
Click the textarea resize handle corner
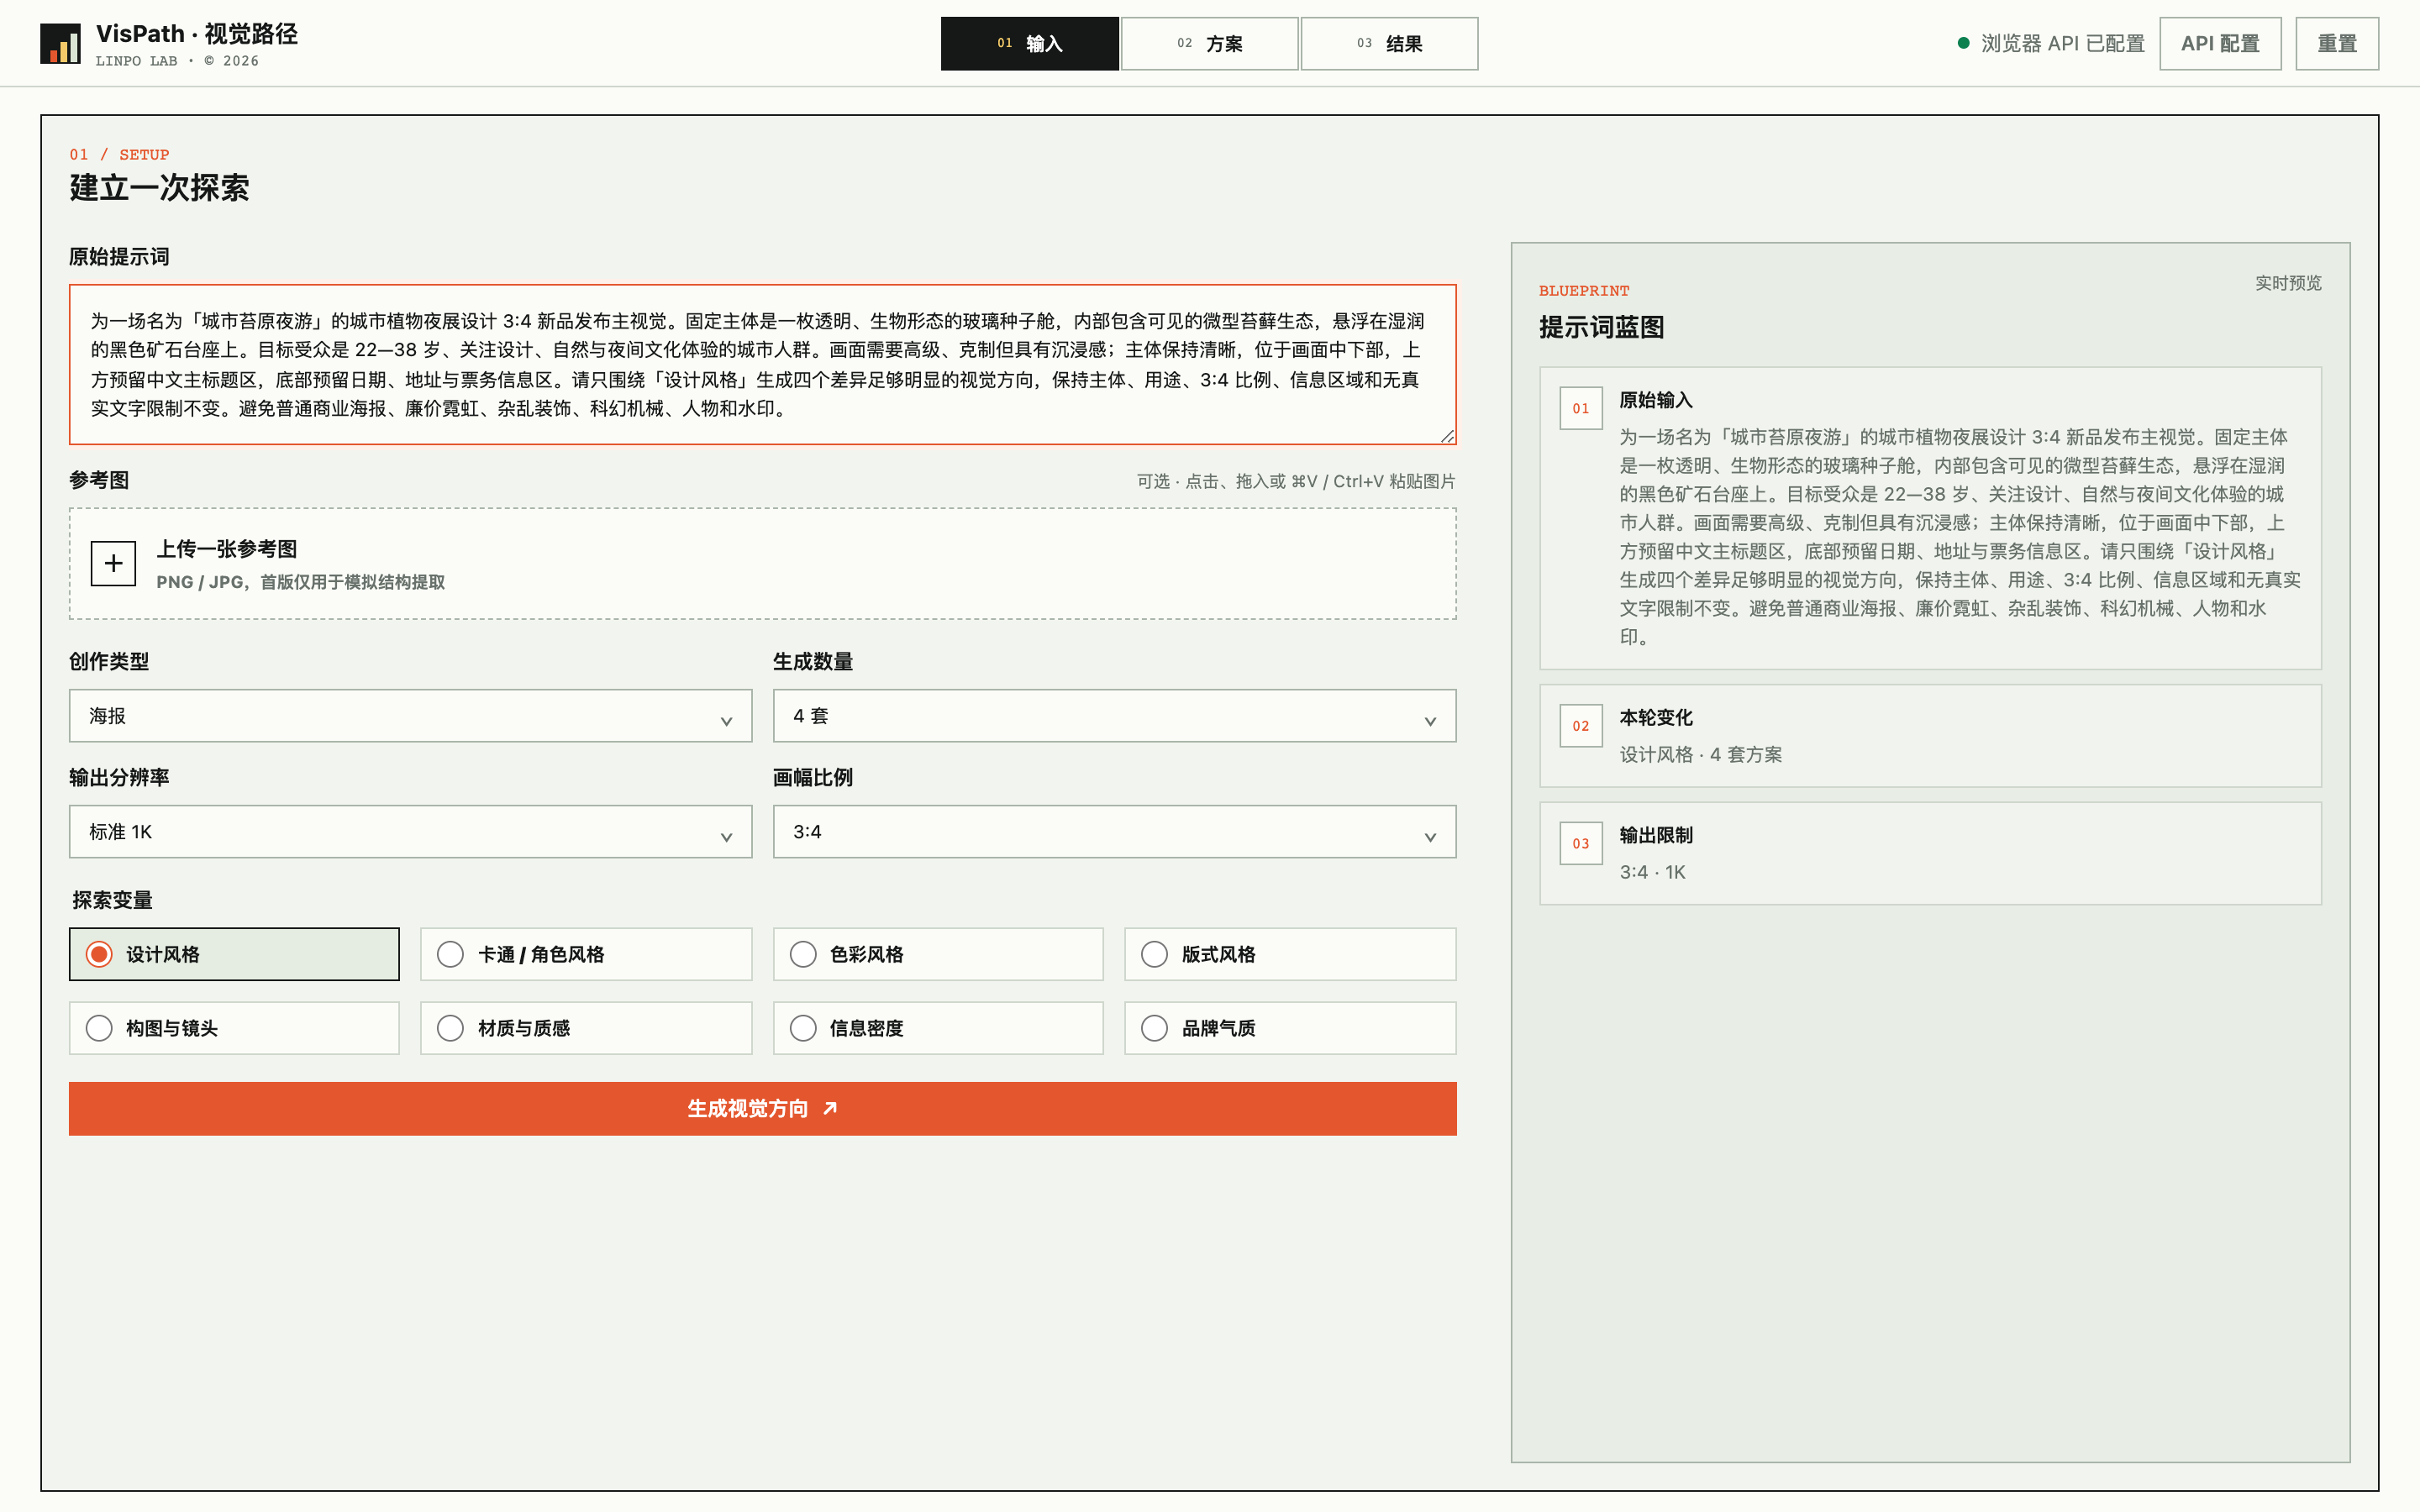coord(1447,436)
